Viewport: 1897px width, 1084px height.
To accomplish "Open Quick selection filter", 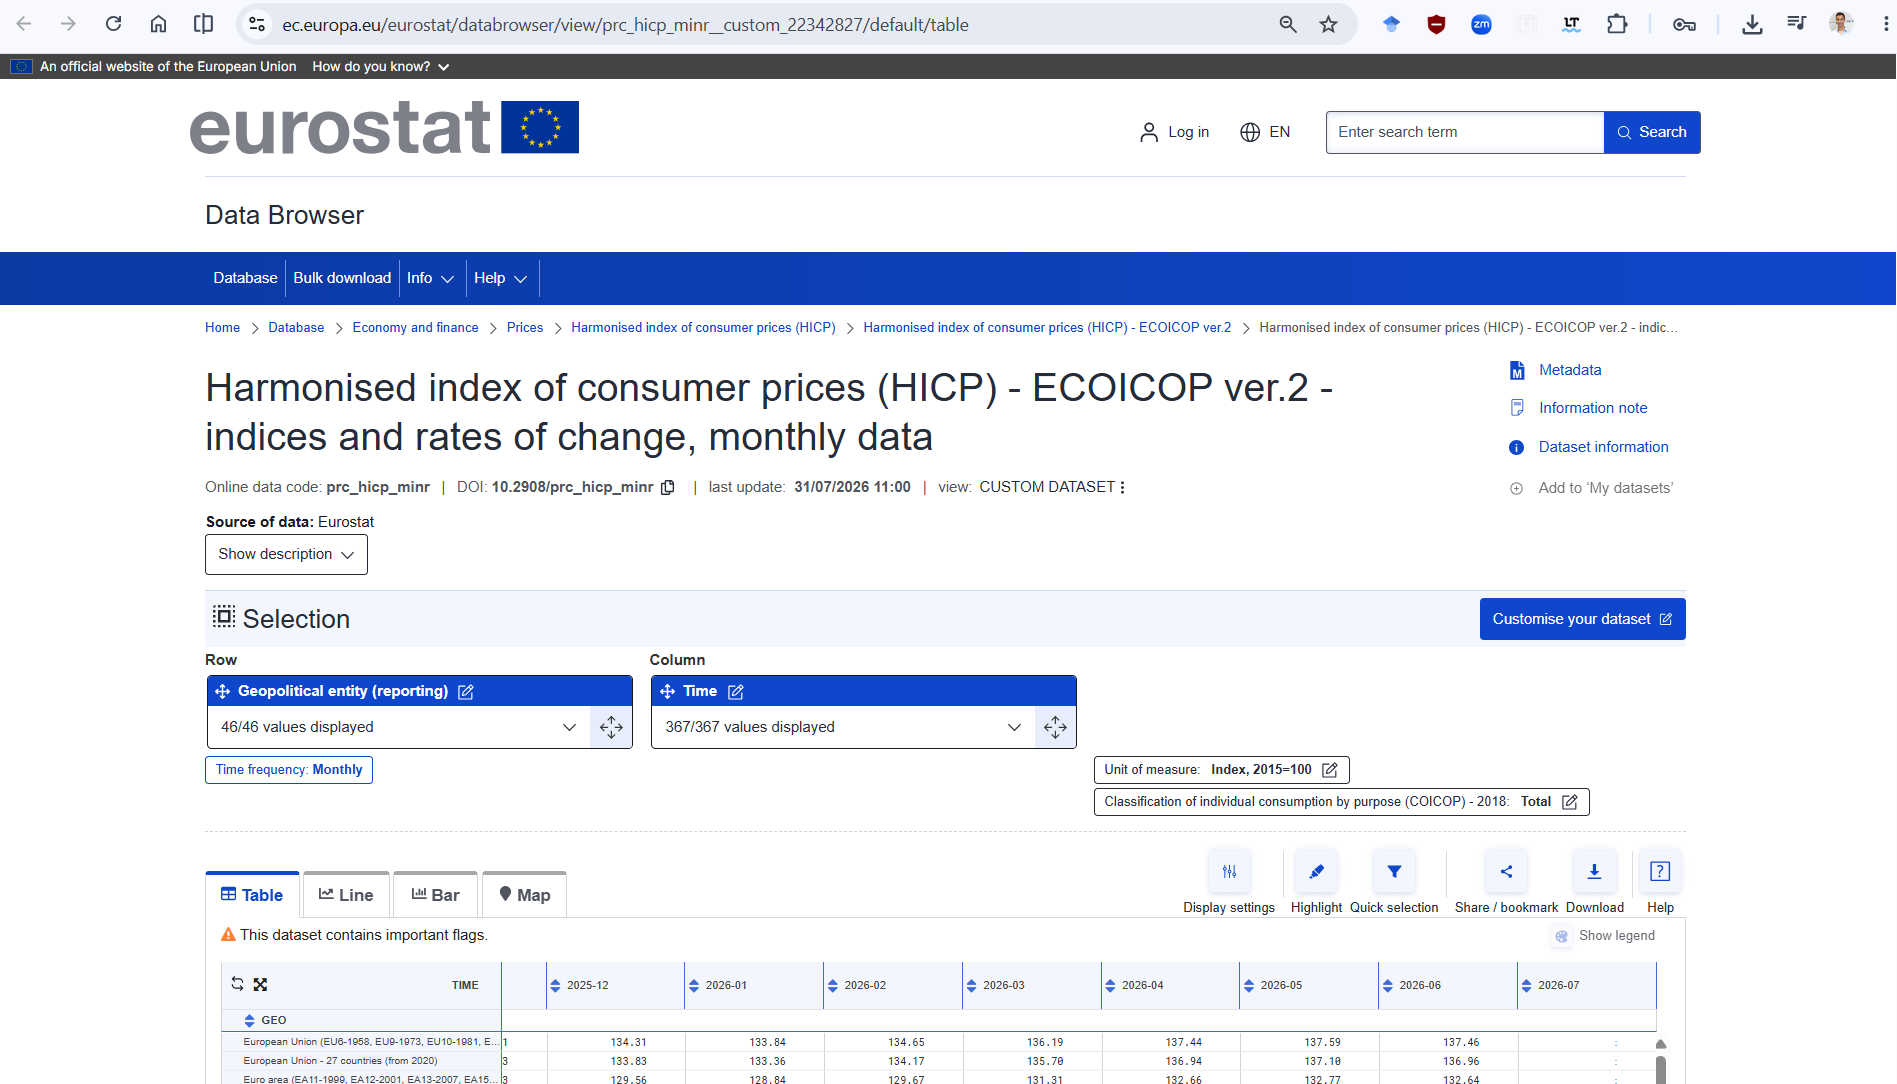I will (x=1394, y=872).
